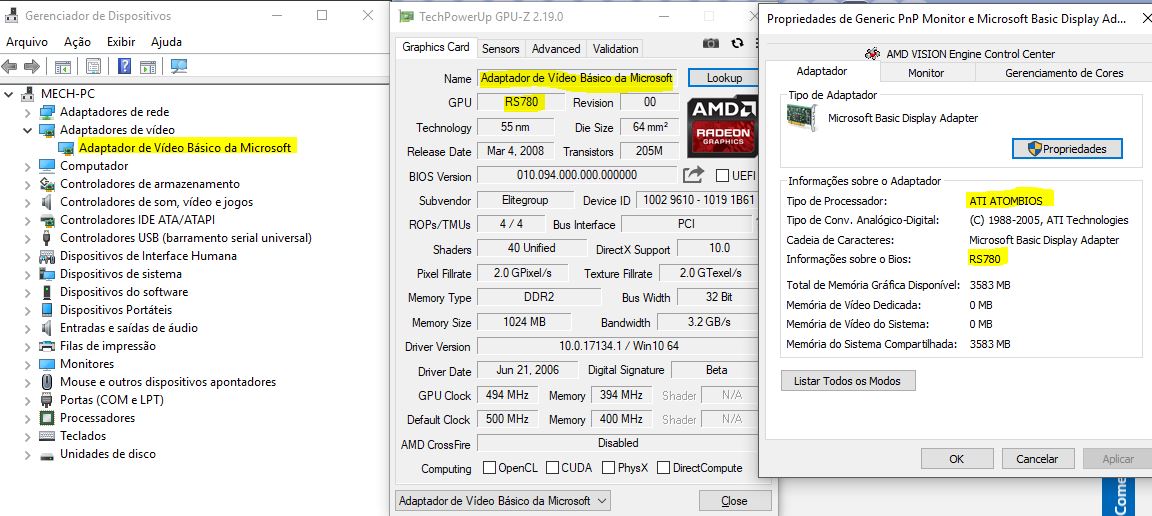Click the AMD Radeon Graphics logo in GPU-Z

coord(722,126)
